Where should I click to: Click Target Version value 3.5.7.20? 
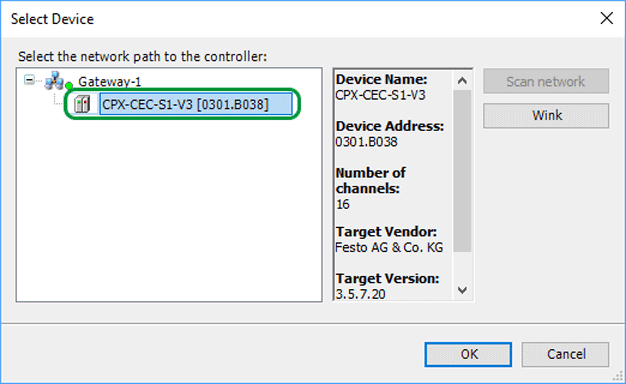[361, 294]
